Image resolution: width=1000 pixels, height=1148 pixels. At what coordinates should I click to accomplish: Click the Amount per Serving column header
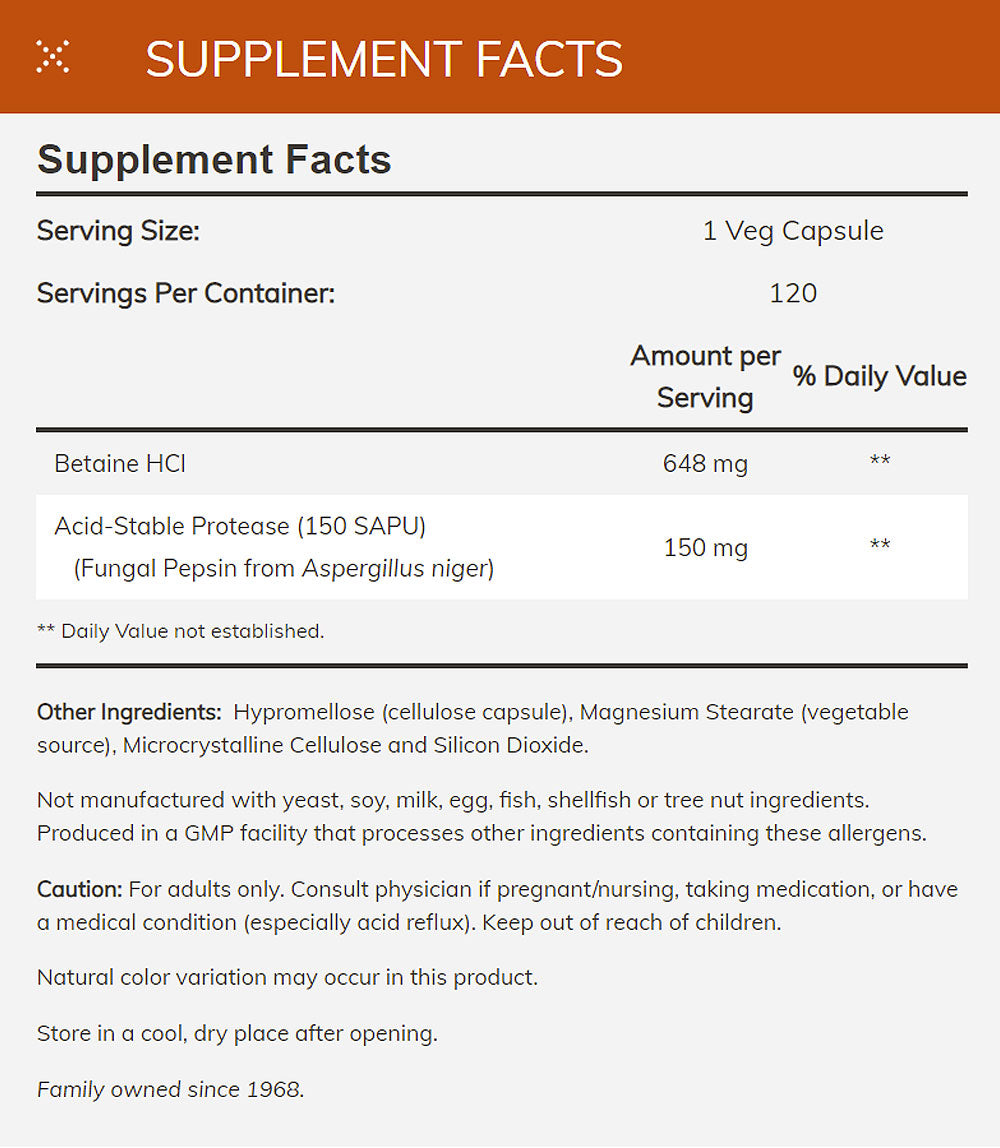(x=705, y=376)
